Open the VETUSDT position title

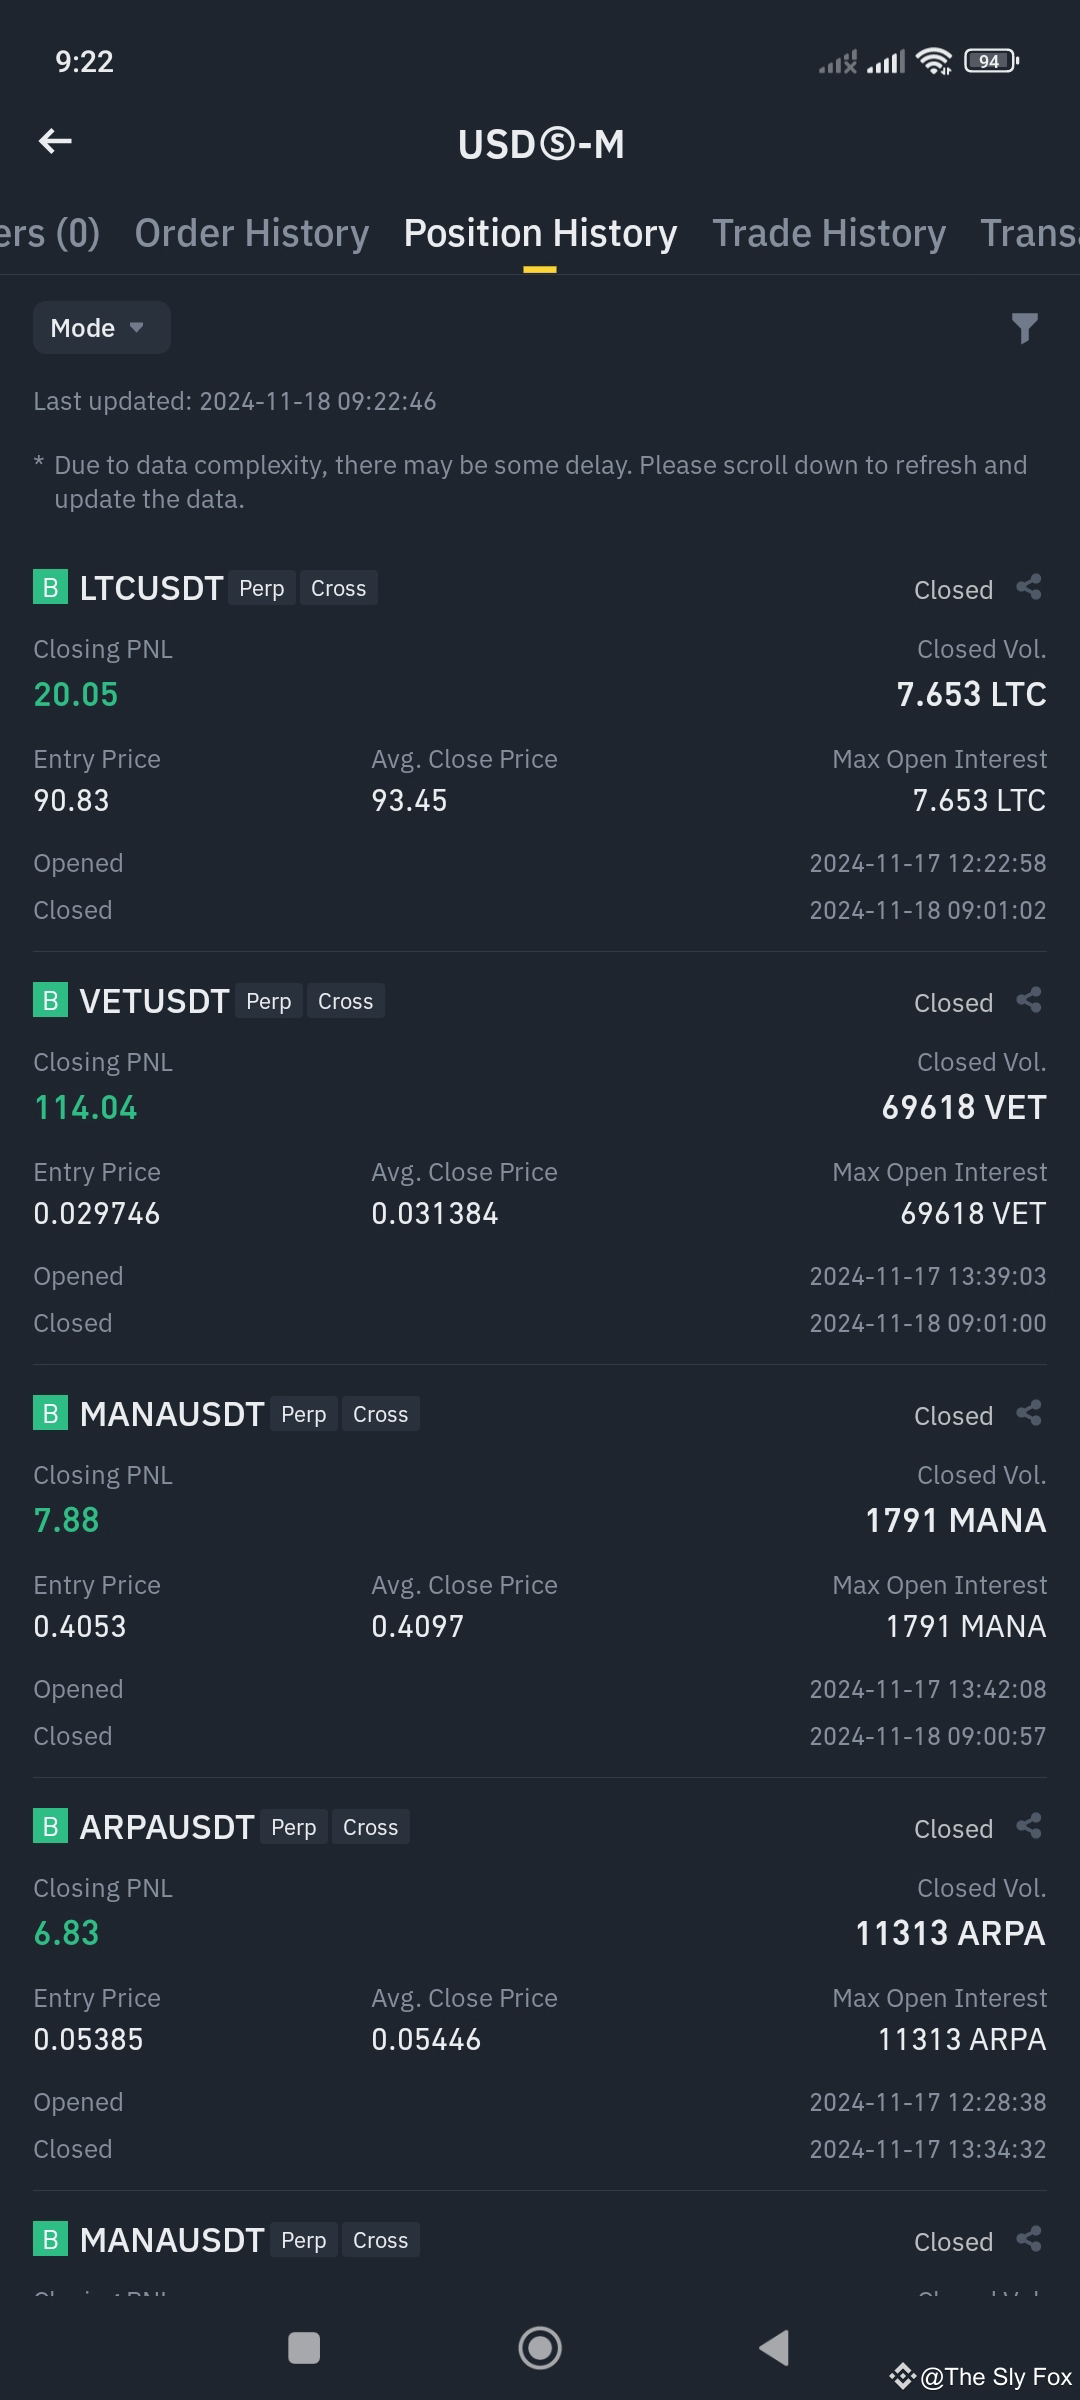click(154, 1001)
